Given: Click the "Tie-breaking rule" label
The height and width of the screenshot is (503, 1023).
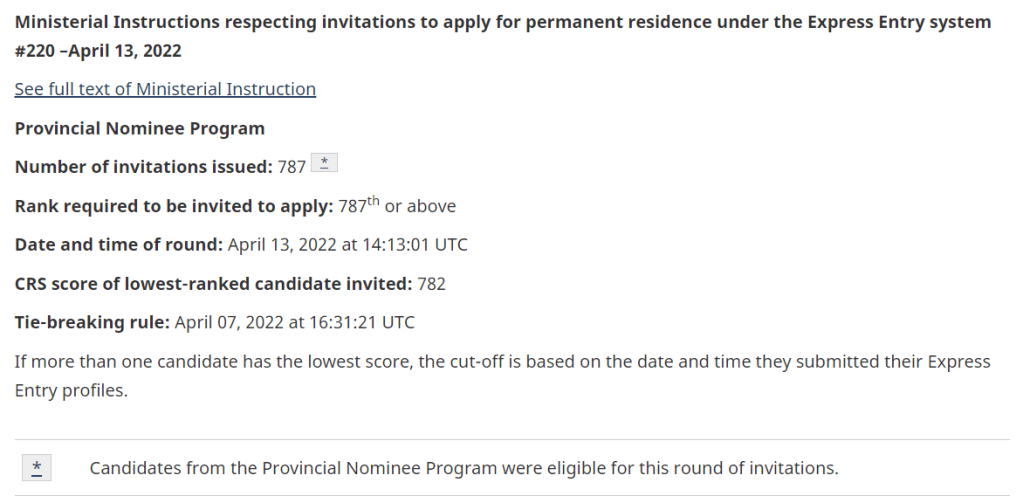Looking at the screenshot, I should click(91, 322).
